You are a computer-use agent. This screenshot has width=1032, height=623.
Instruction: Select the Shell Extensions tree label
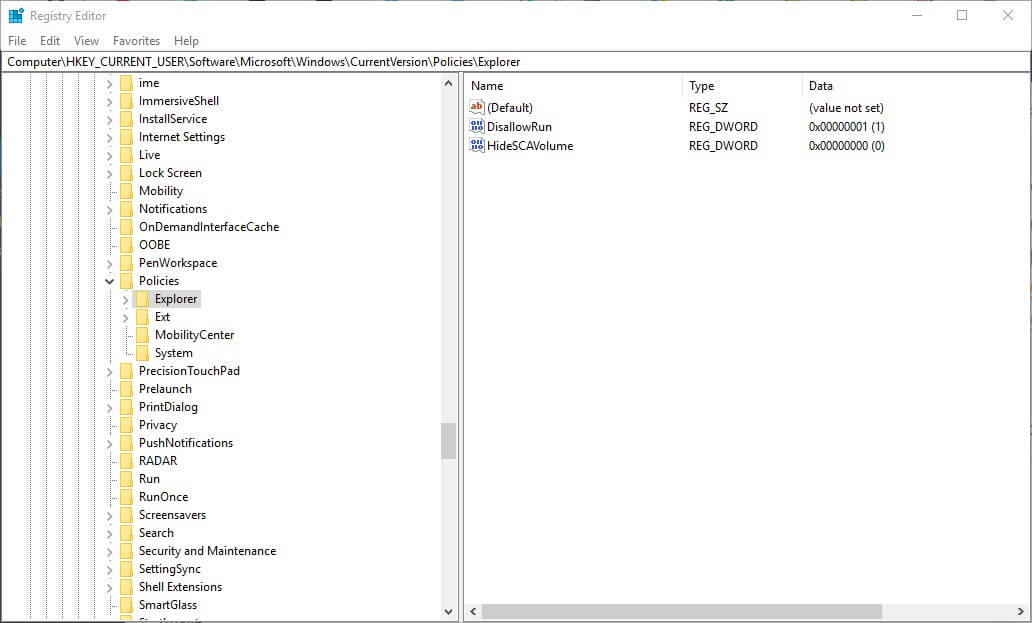(x=180, y=587)
